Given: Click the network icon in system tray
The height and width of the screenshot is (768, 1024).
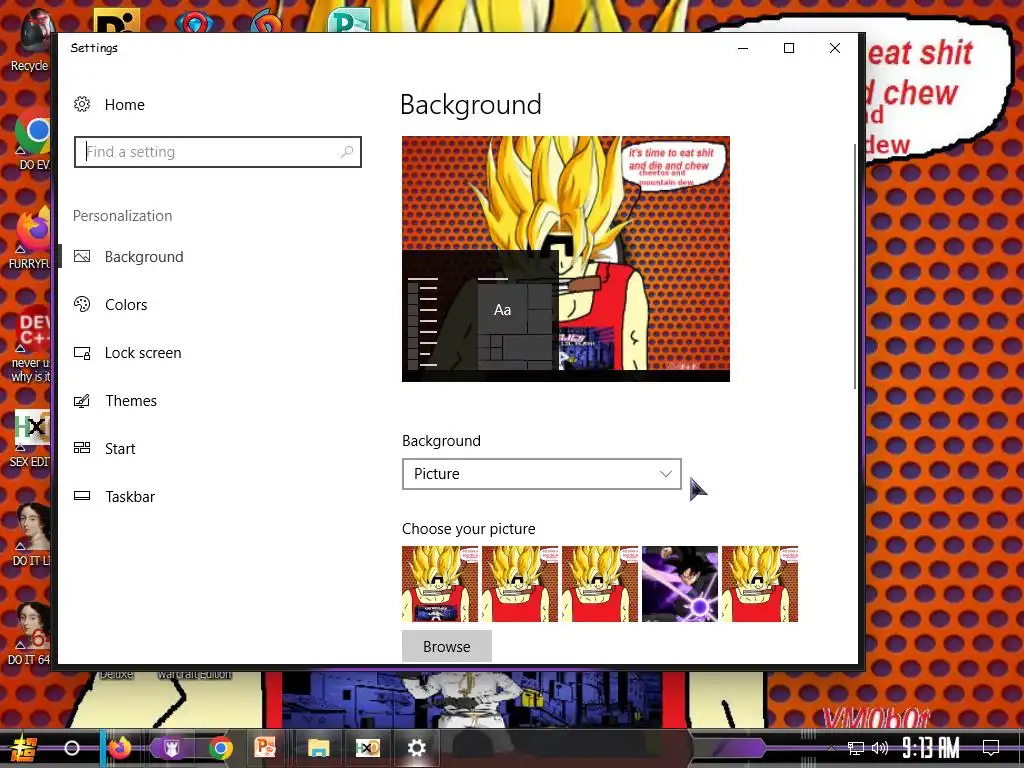Looking at the screenshot, I should pos(855,748).
